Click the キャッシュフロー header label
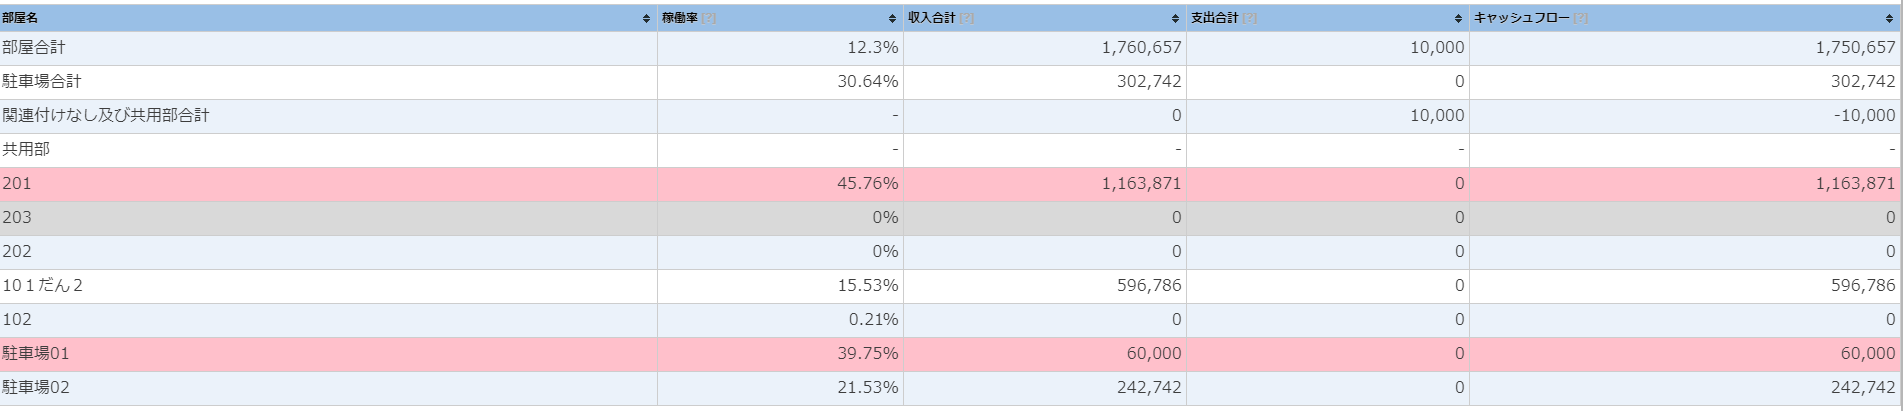This screenshot has width=1903, height=411. (1521, 18)
